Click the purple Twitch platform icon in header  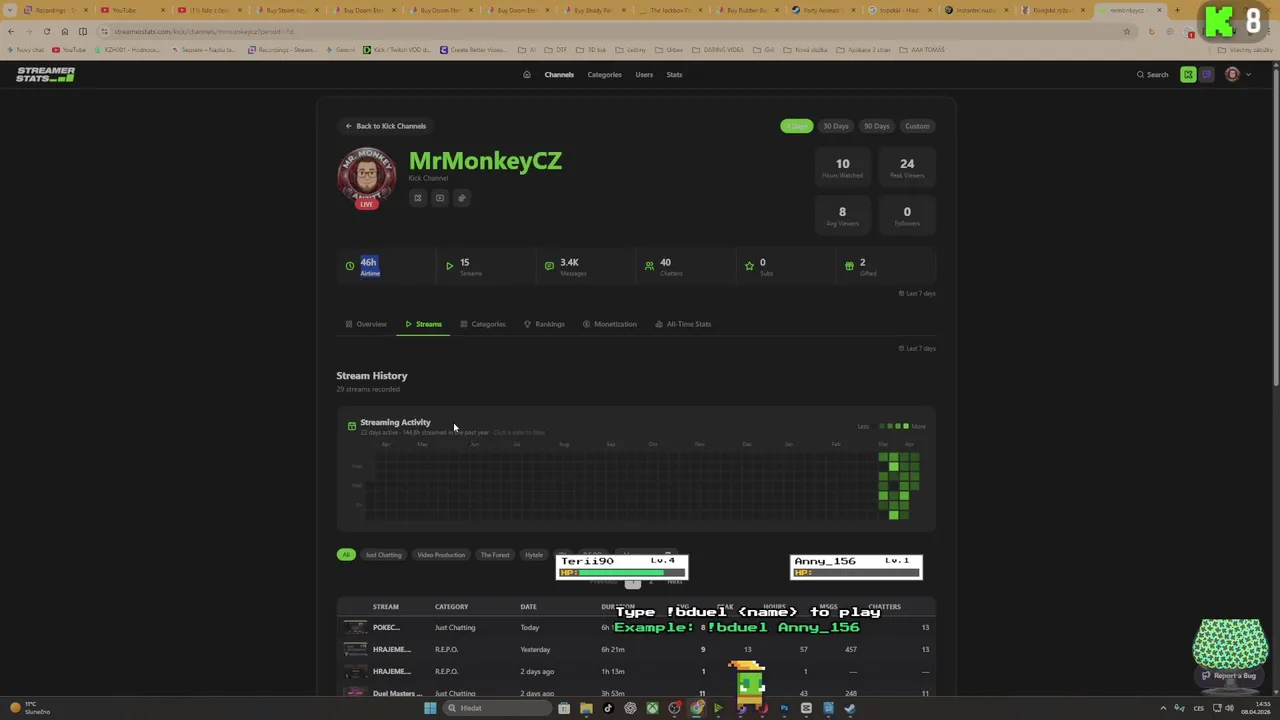pyautogui.click(x=1207, y=74)
